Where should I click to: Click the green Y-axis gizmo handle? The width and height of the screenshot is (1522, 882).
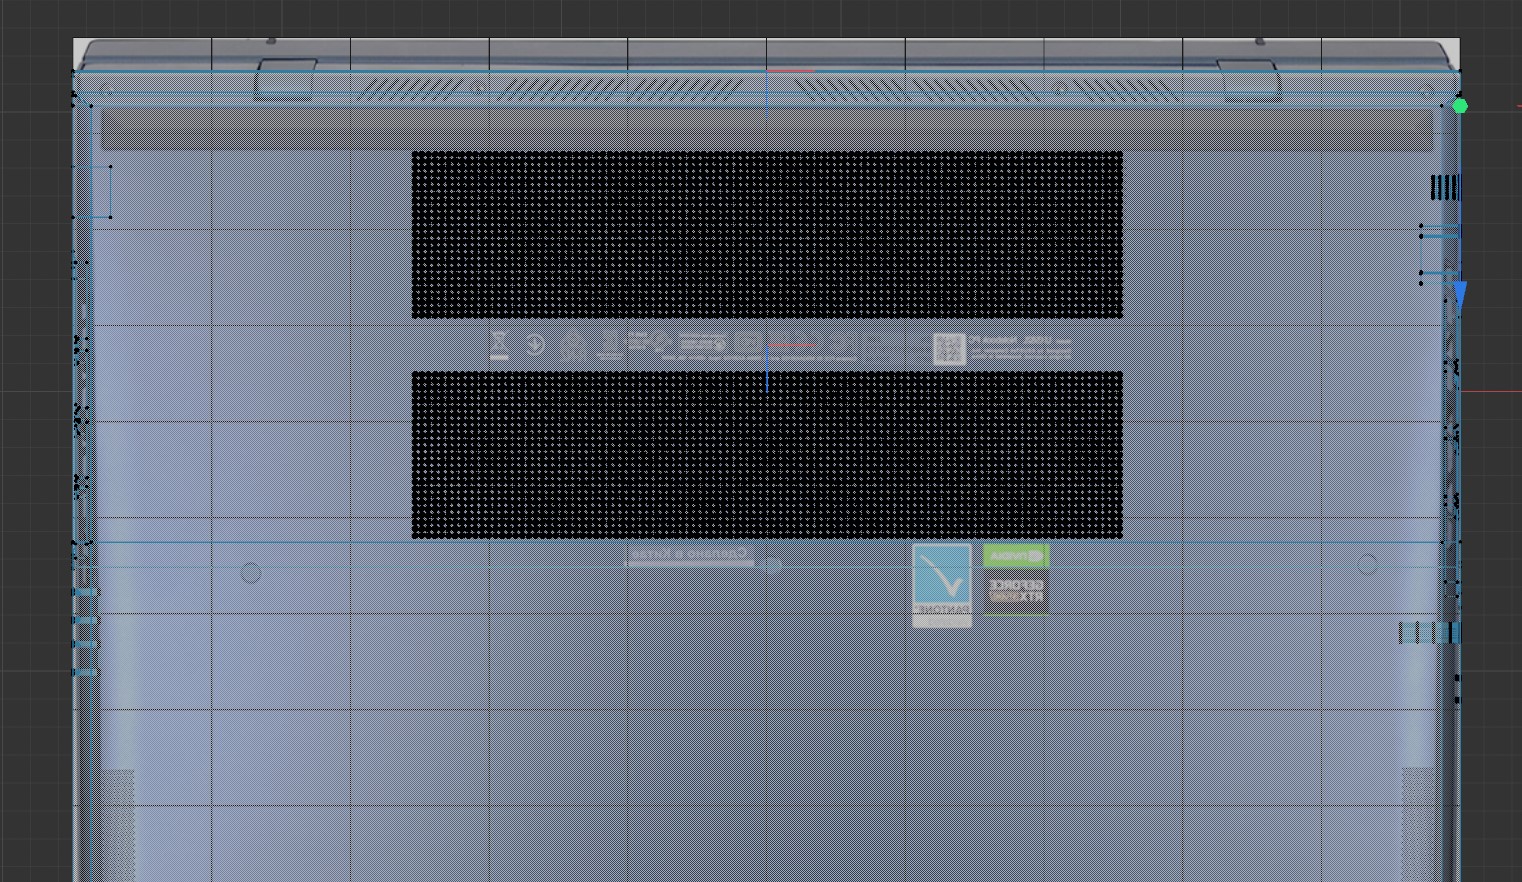tap(1460, 106)
